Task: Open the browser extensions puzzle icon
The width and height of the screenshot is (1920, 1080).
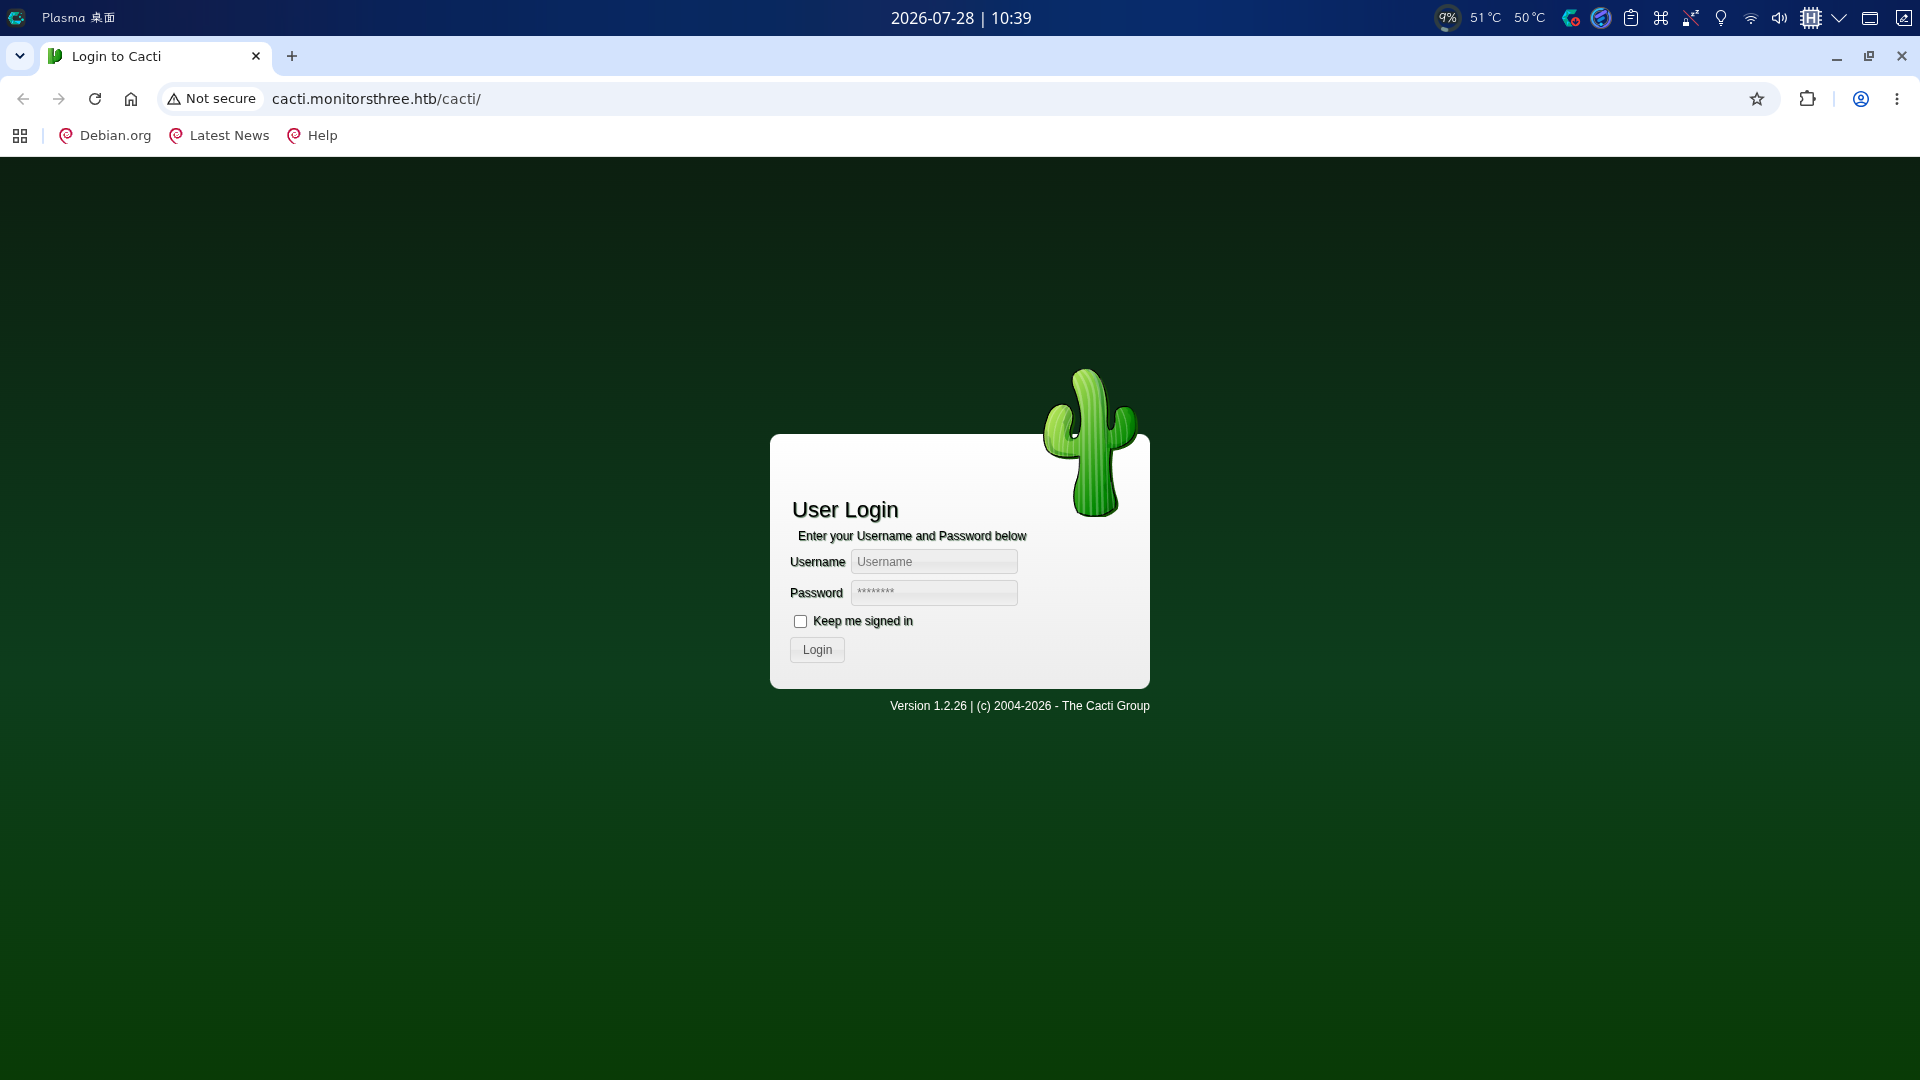Action: click(x=1807, y=99)
